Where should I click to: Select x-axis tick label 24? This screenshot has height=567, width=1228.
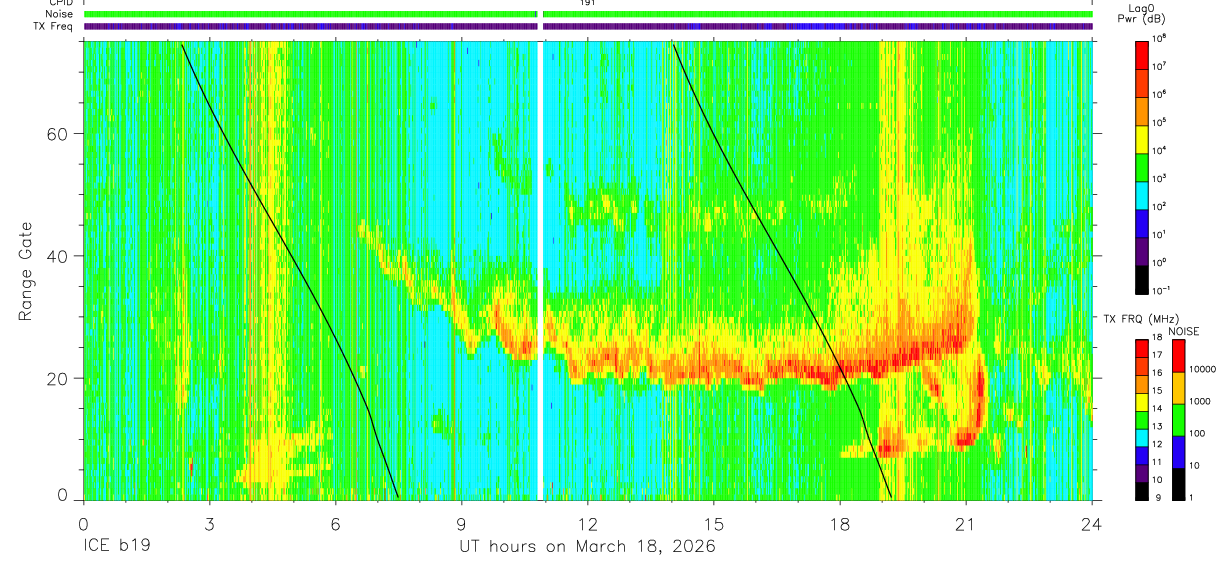click(x=1092, y=524)
